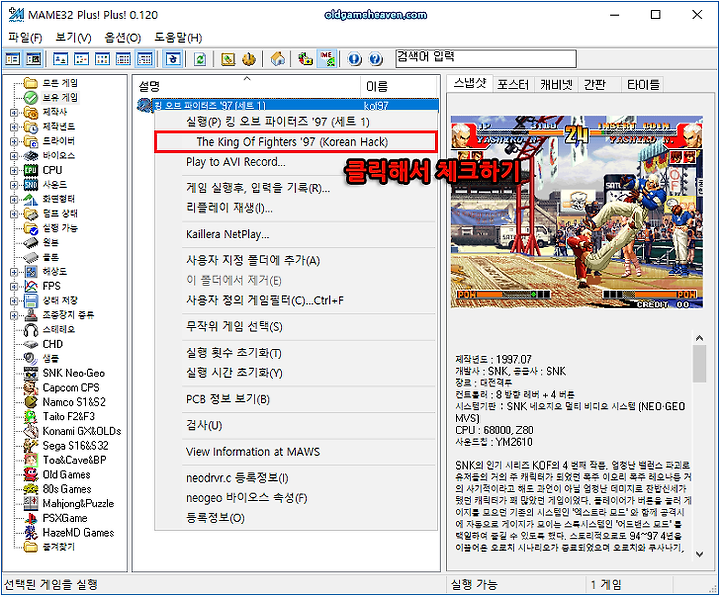Choose neodrvr.c 등록정보(I) entry

pos(296,478)
